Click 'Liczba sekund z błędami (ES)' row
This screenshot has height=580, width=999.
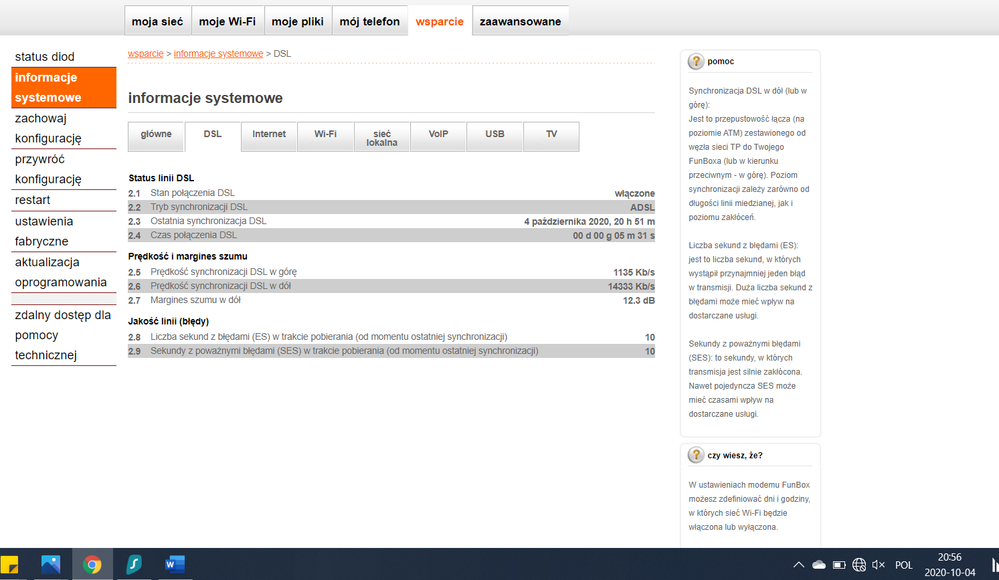[x=391, y=337]
